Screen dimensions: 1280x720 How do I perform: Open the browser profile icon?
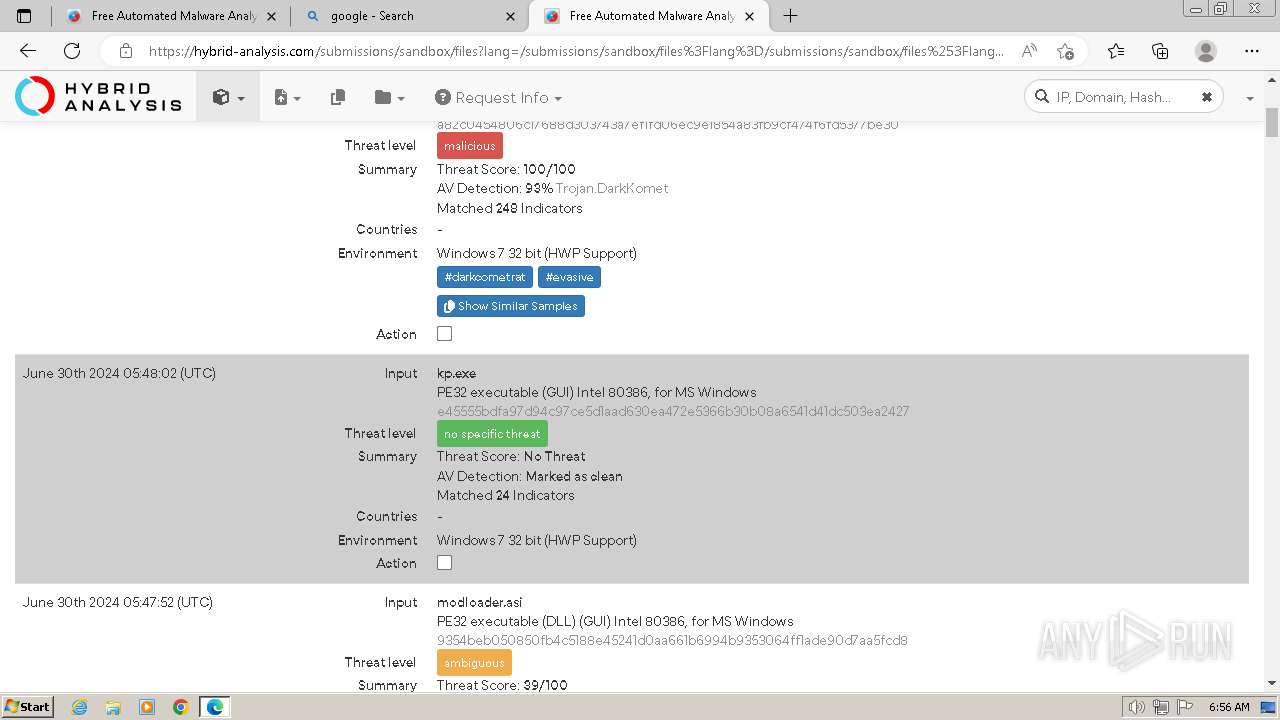click(x=1206, y=51)
